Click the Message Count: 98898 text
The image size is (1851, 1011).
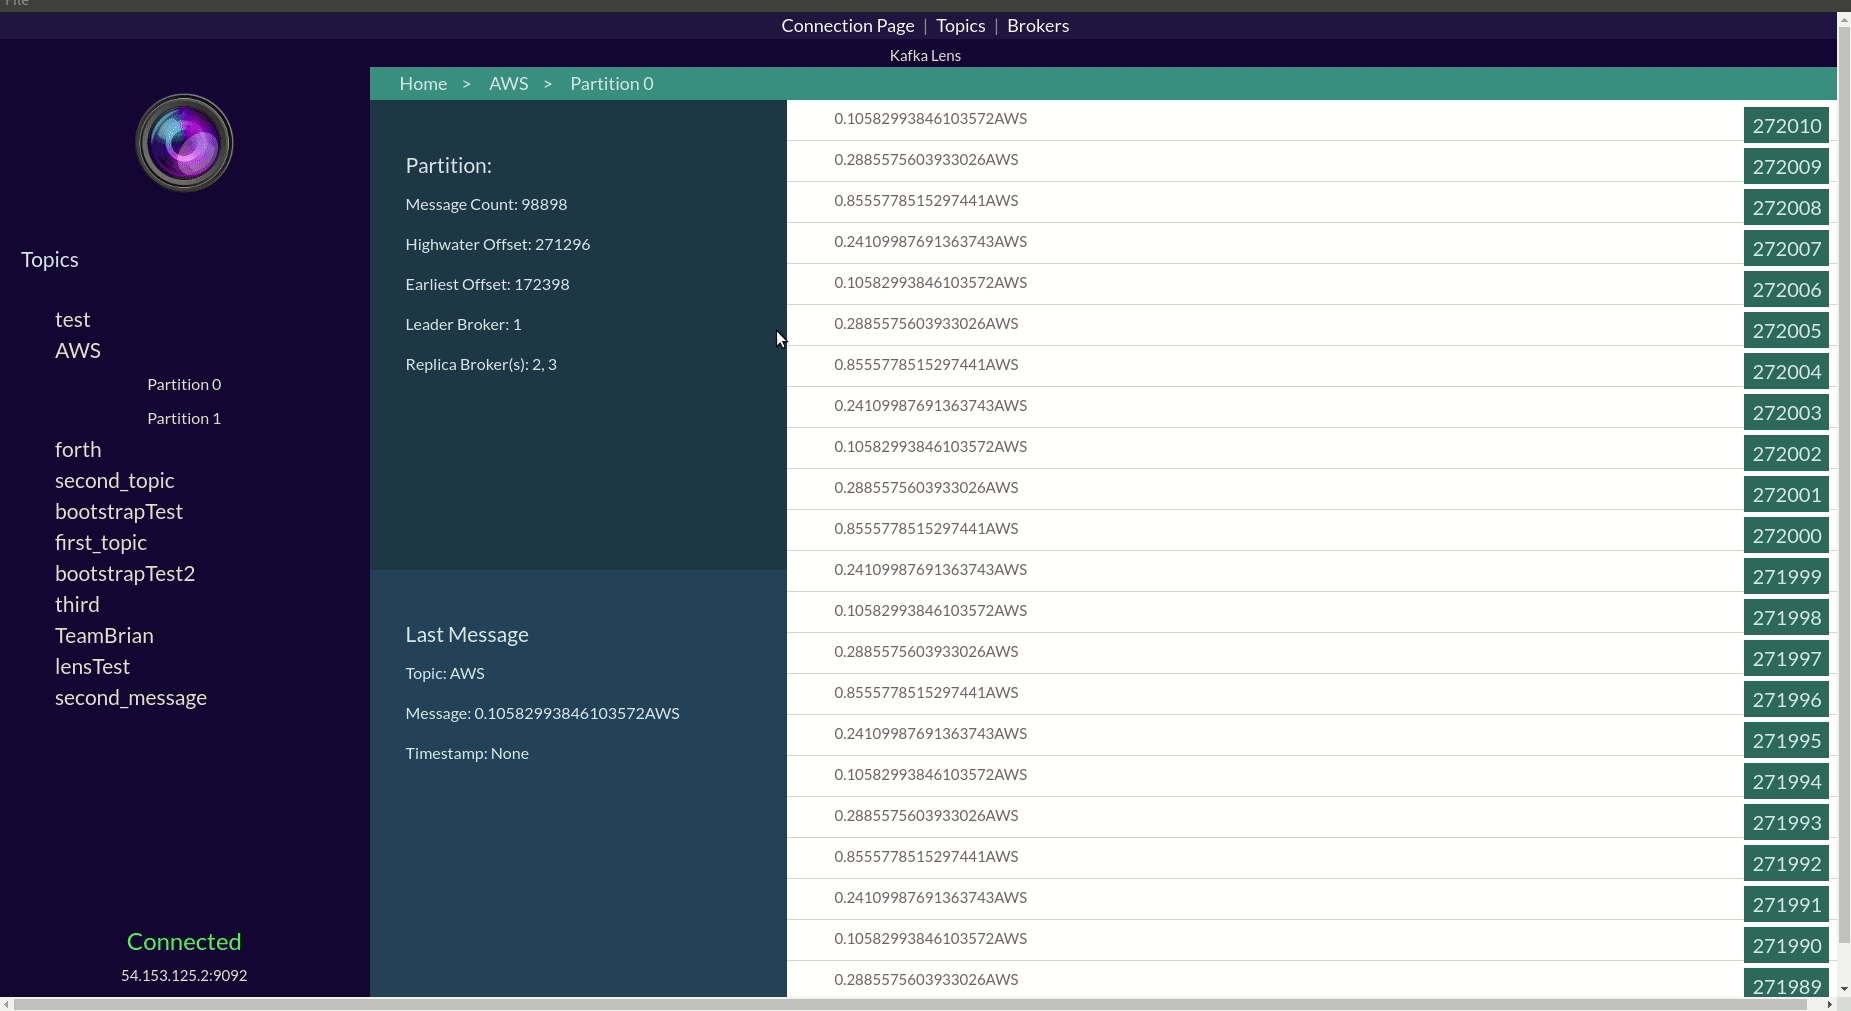coord(486,204)
